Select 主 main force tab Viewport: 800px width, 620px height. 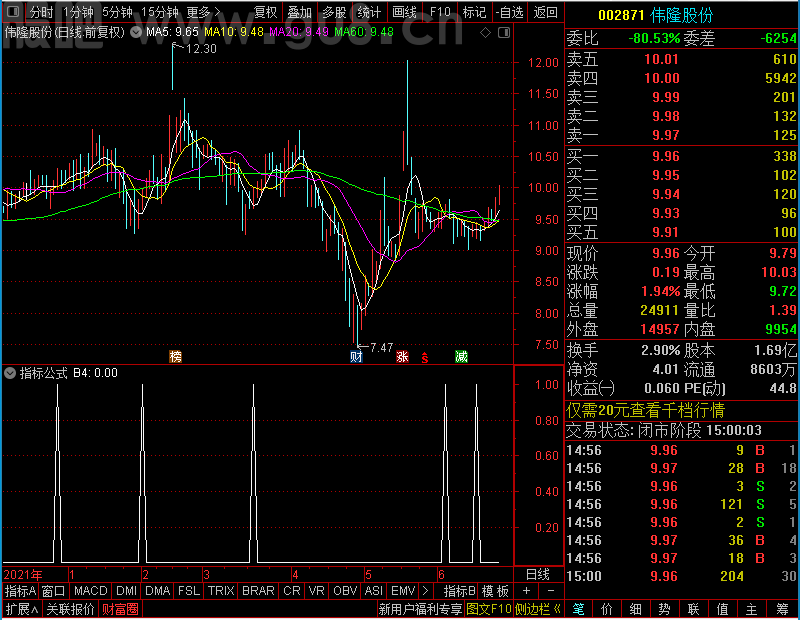pos(752,609)
